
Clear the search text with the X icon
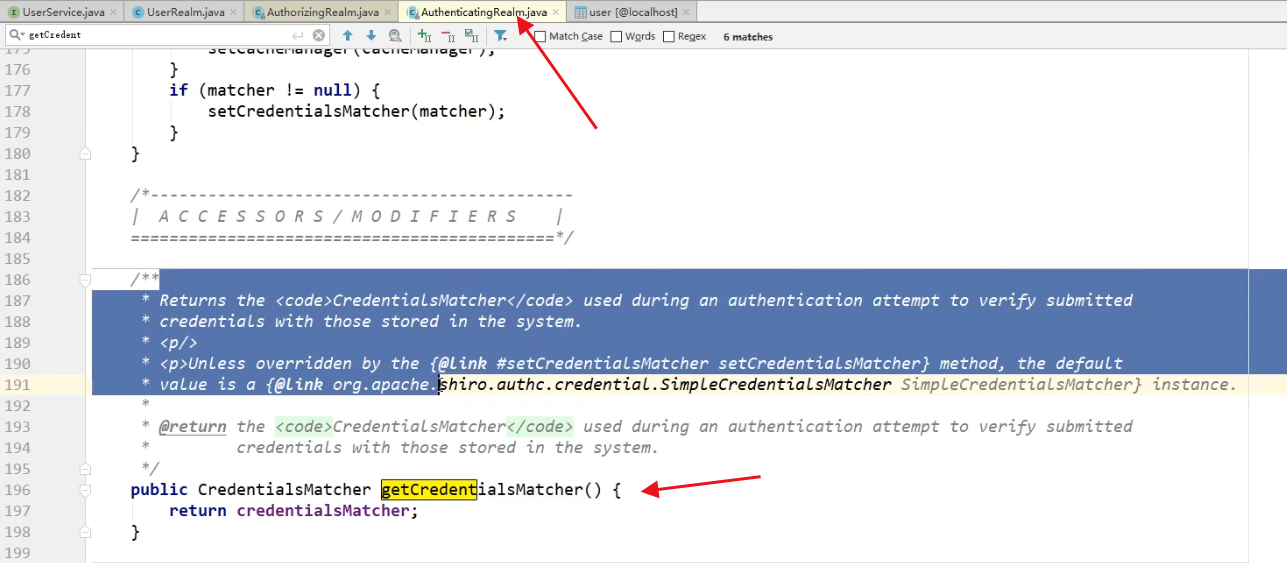tap(318, 35)
